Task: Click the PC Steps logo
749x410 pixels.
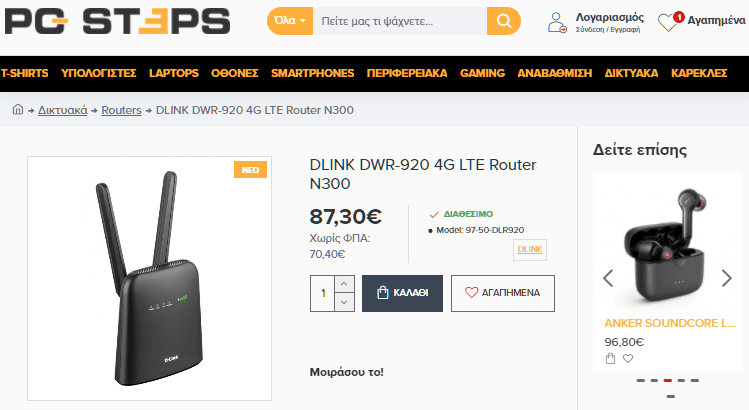Action: tap(118, 22)
